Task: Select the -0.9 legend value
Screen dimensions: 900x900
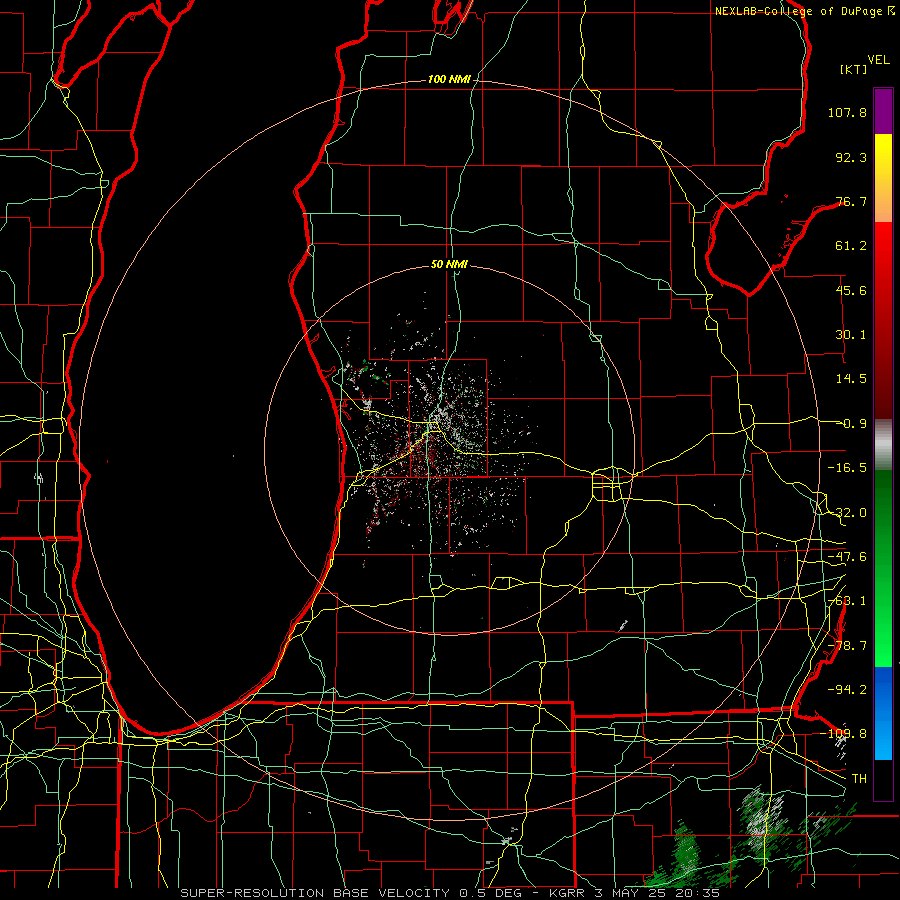Action: pyautogui.click(x=851, y=424)
